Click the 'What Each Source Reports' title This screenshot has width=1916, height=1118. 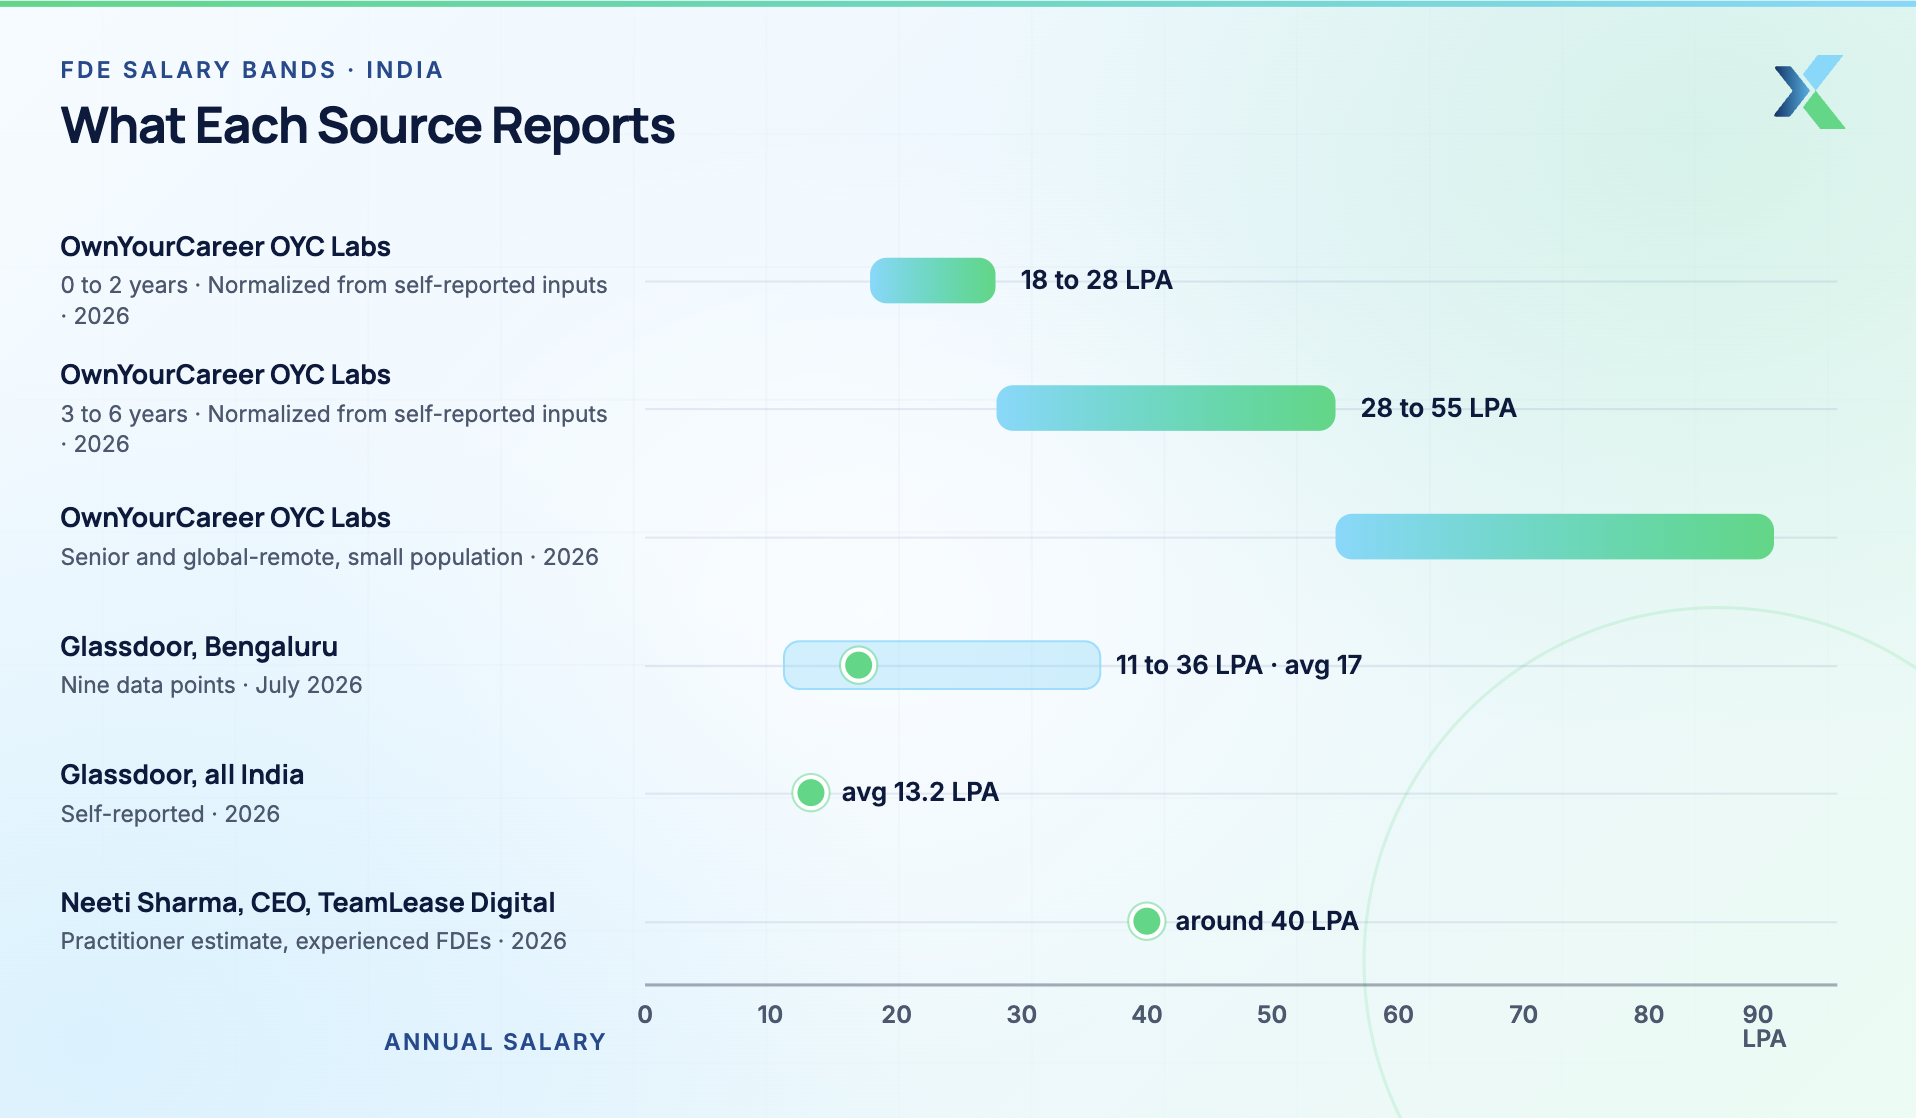368,126
